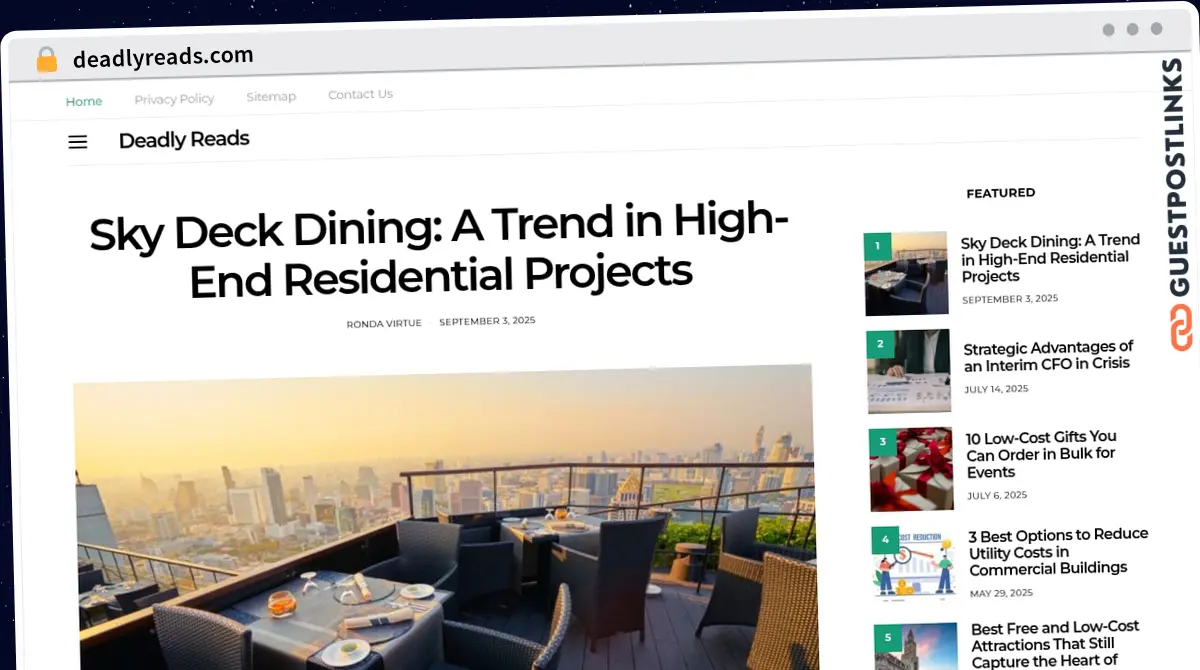Open the Privacy Policy page
The height and width of the screenshot is (670, 1200).
[174, 99]
